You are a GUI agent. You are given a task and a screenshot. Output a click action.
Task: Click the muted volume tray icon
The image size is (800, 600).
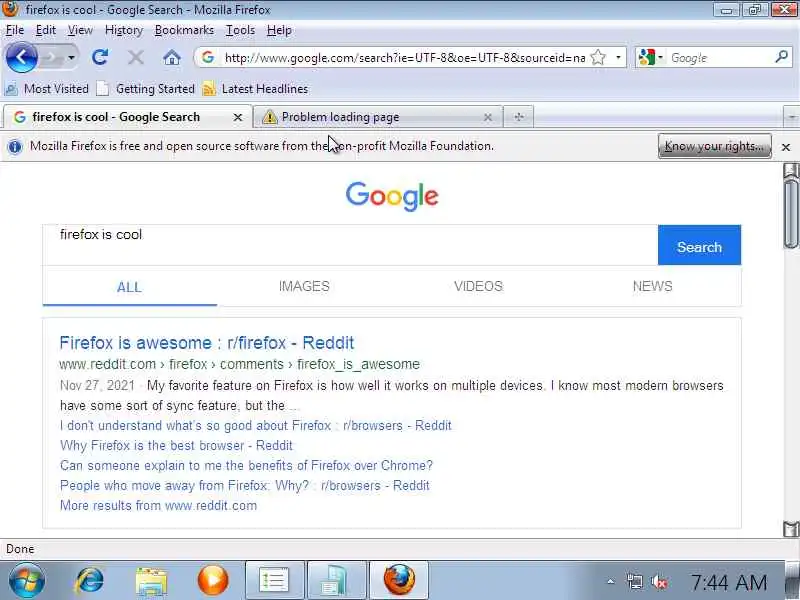pyautogui.click(x=659, y=582)
